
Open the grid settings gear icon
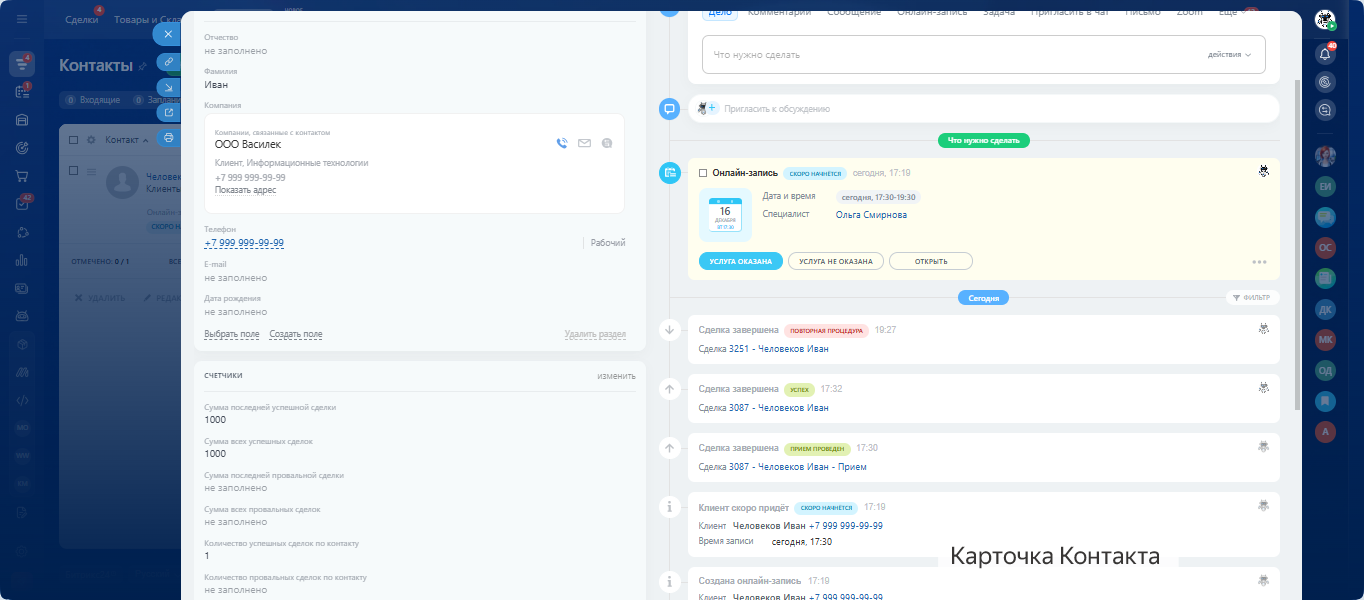tap(91, 140)
